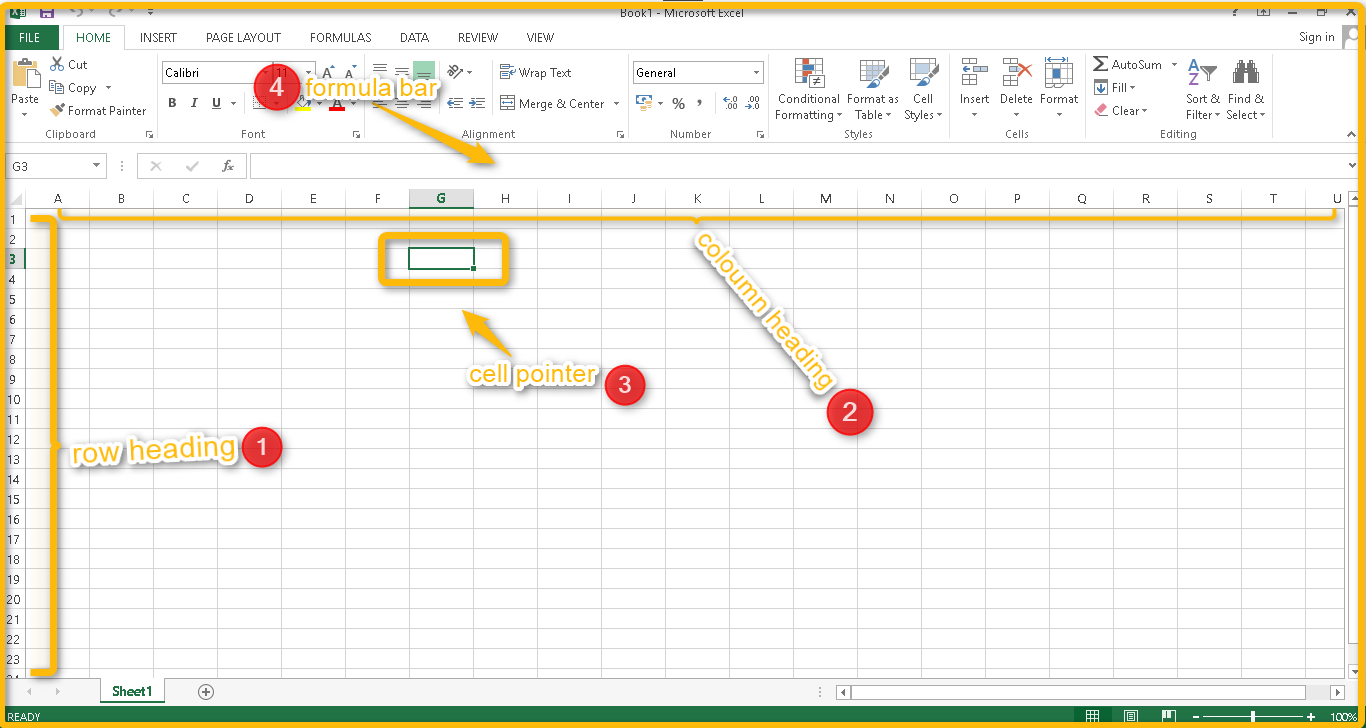Apply the Percent Style format
This screenshot has width=1366, height=728.
678,103
